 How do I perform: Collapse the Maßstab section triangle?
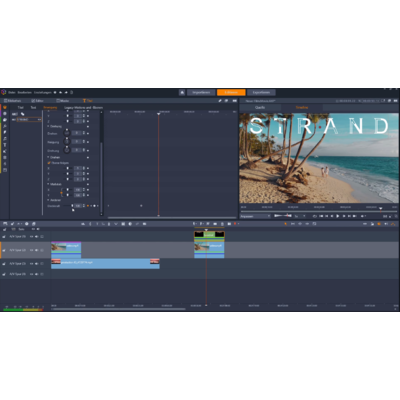[x=48, y=184]
